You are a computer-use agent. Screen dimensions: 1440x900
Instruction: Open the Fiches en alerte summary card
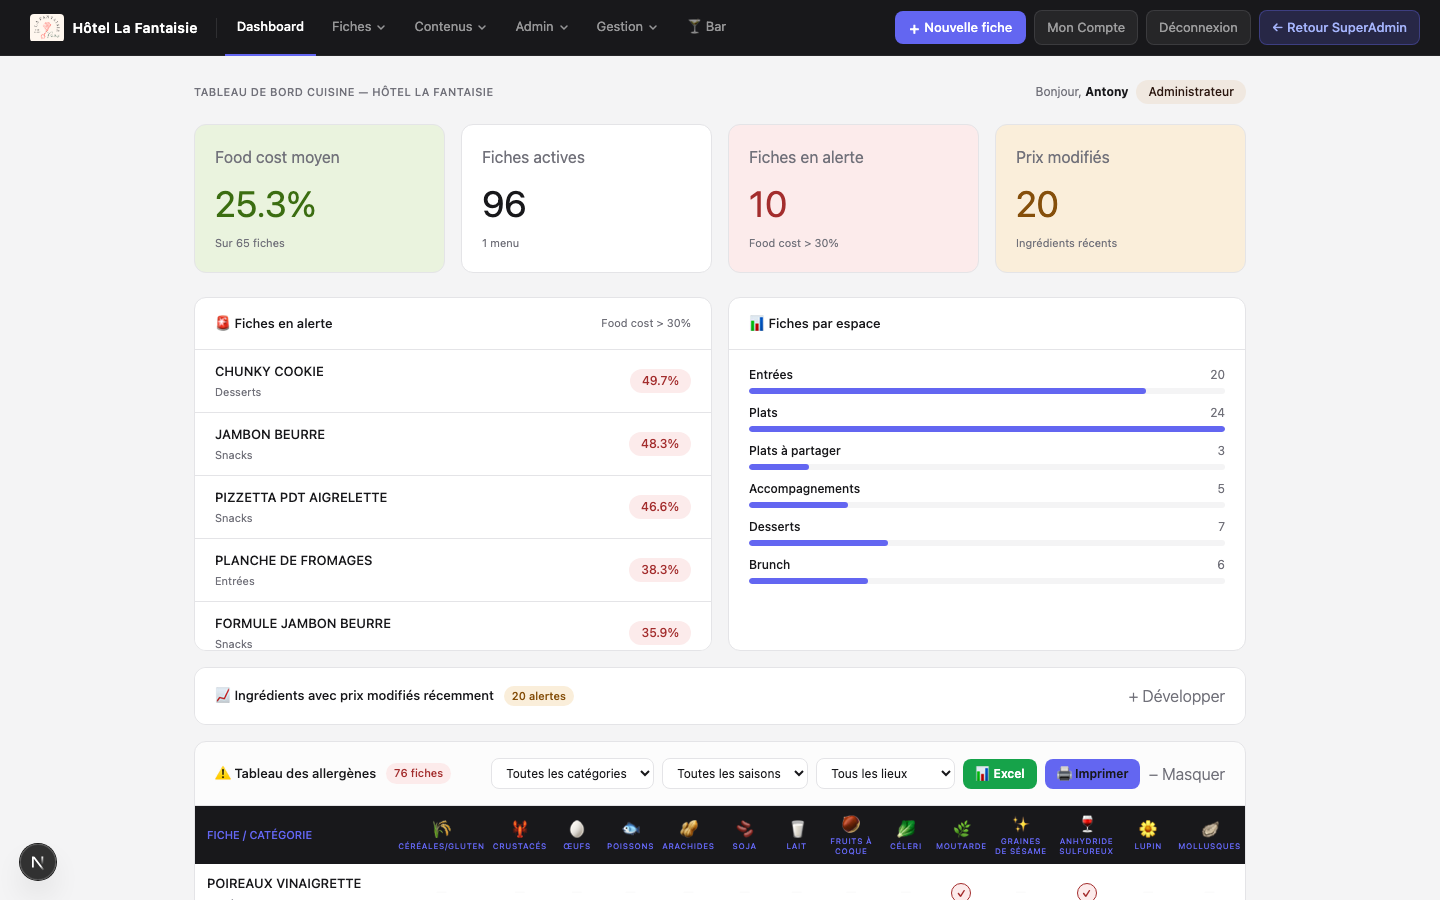coord(853,198)
